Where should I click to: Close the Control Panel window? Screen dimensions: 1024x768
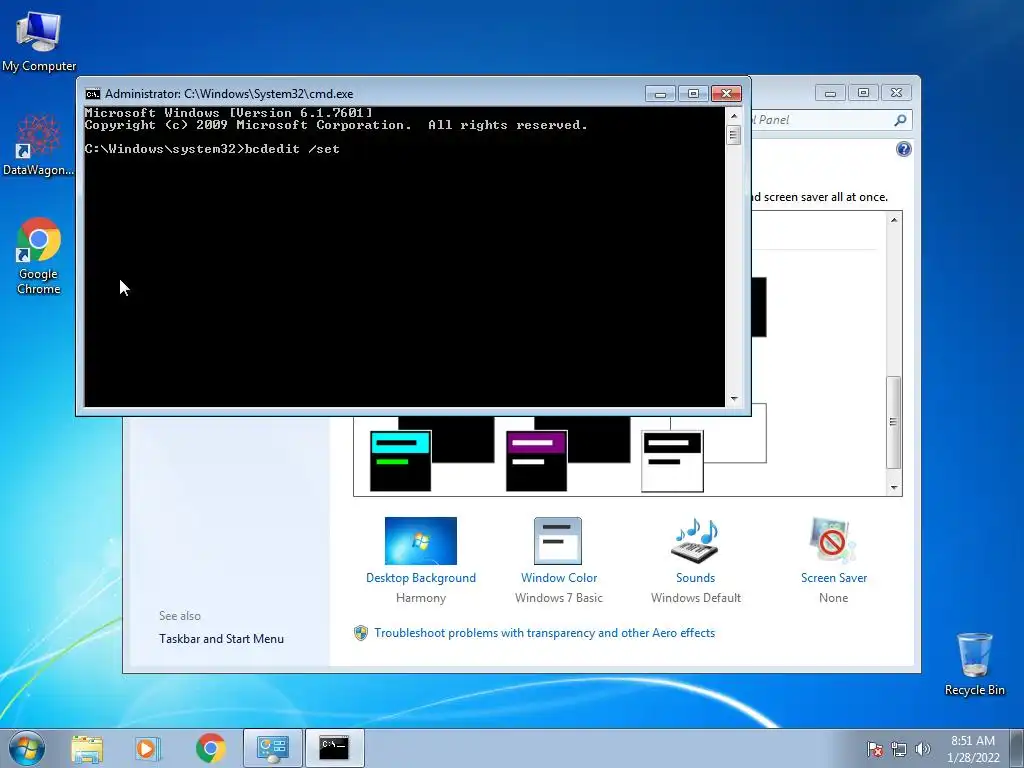(896, 93)
